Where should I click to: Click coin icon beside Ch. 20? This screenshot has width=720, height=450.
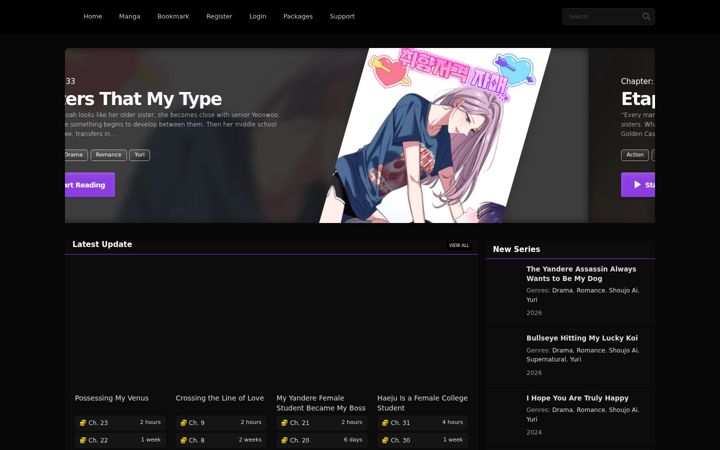284,440
